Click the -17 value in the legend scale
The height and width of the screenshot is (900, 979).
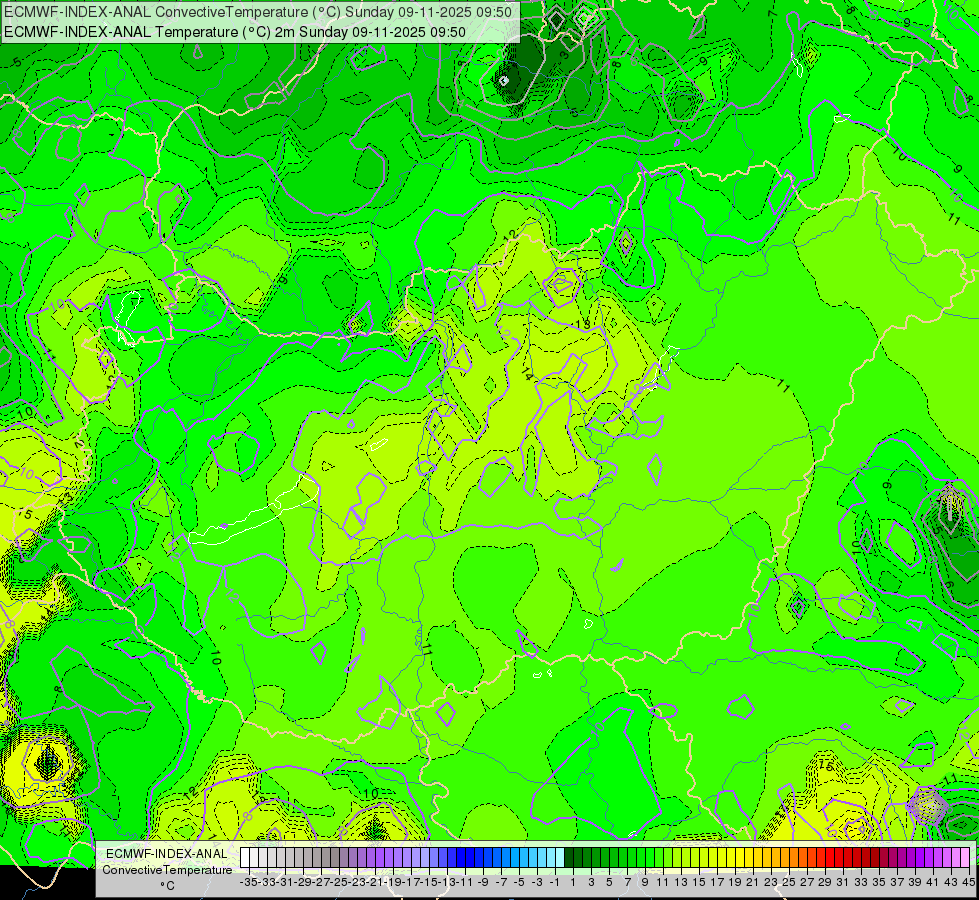point(411,882)
